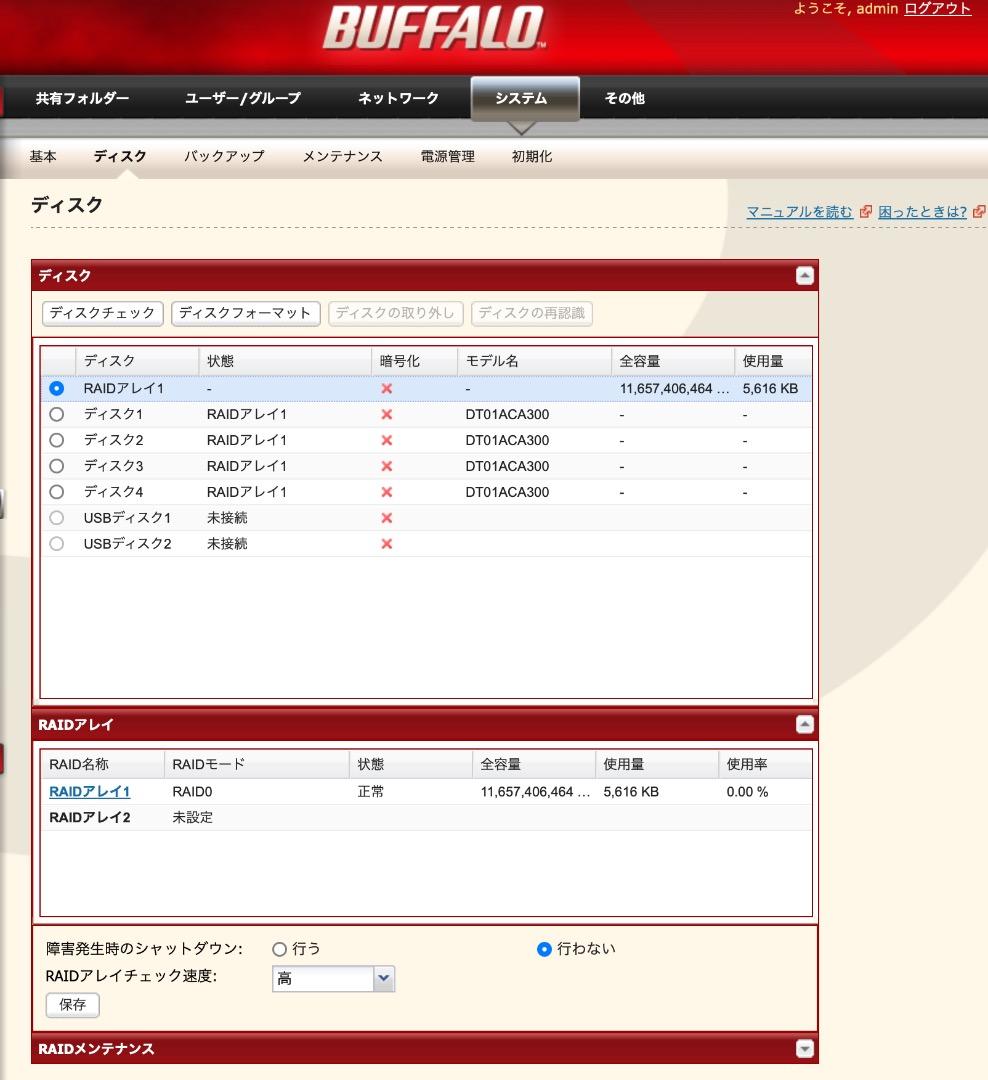
Task: Open the RAIDアレイチェック速度 dropdown
Action: (x=385, y=979)
